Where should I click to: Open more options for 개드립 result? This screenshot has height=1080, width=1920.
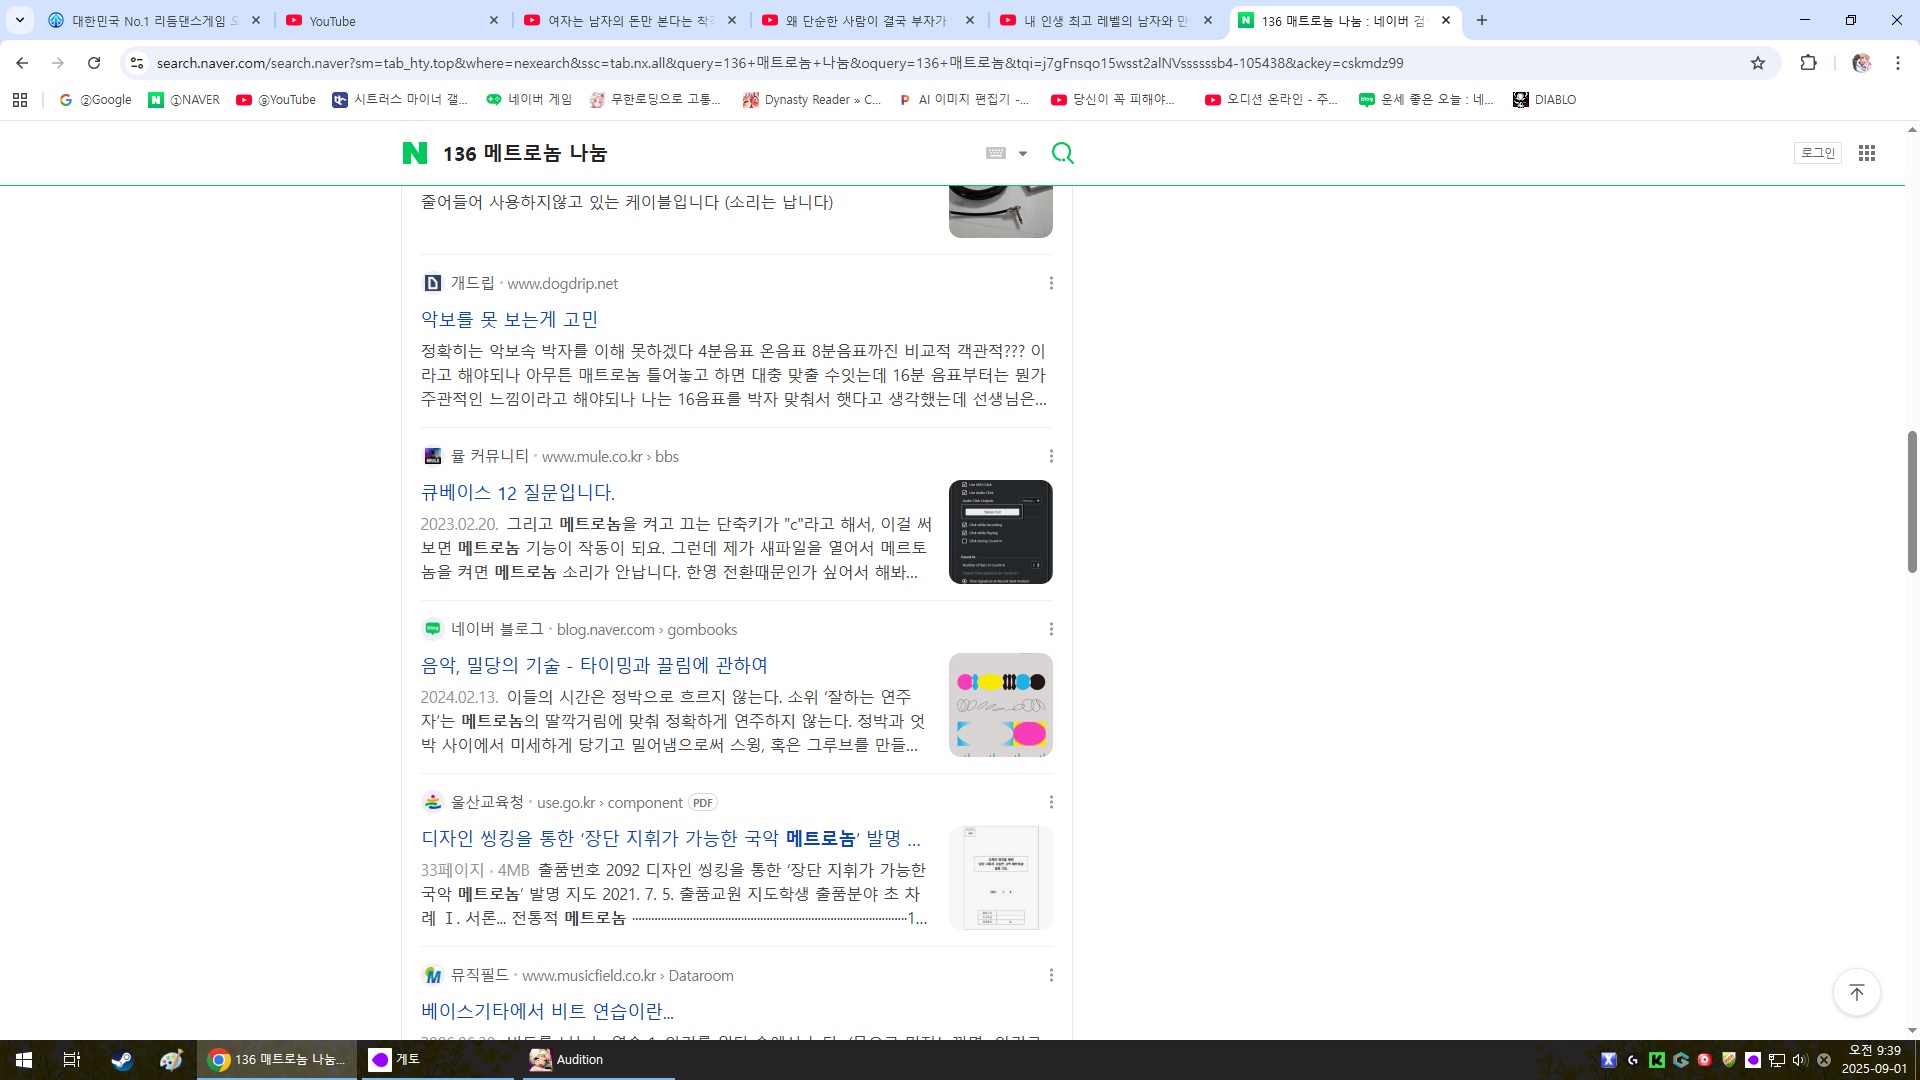point(1051,284)
